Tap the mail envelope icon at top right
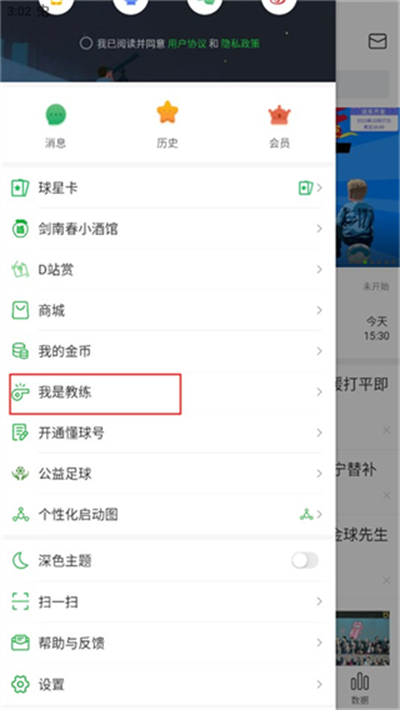This screenshot has width=400, height=710. pos(377,41)
